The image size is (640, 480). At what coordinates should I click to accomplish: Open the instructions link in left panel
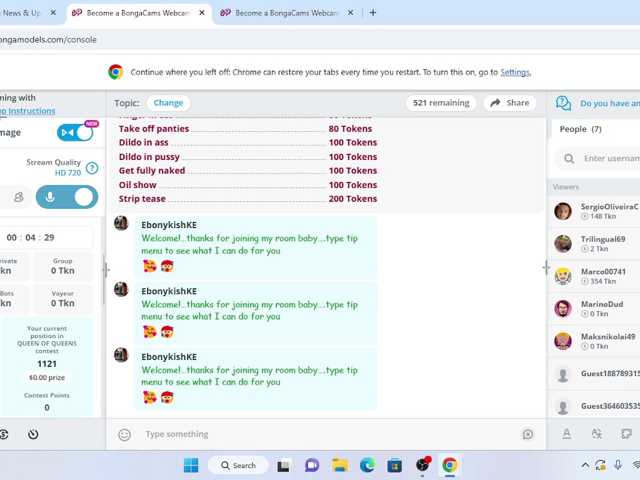click(x=27, y=111)
